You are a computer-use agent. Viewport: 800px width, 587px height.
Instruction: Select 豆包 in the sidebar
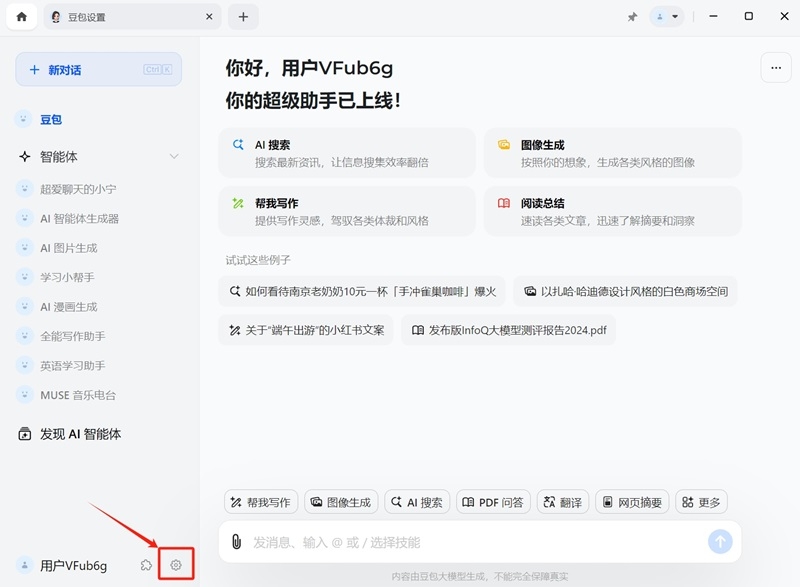coord(49,119)
